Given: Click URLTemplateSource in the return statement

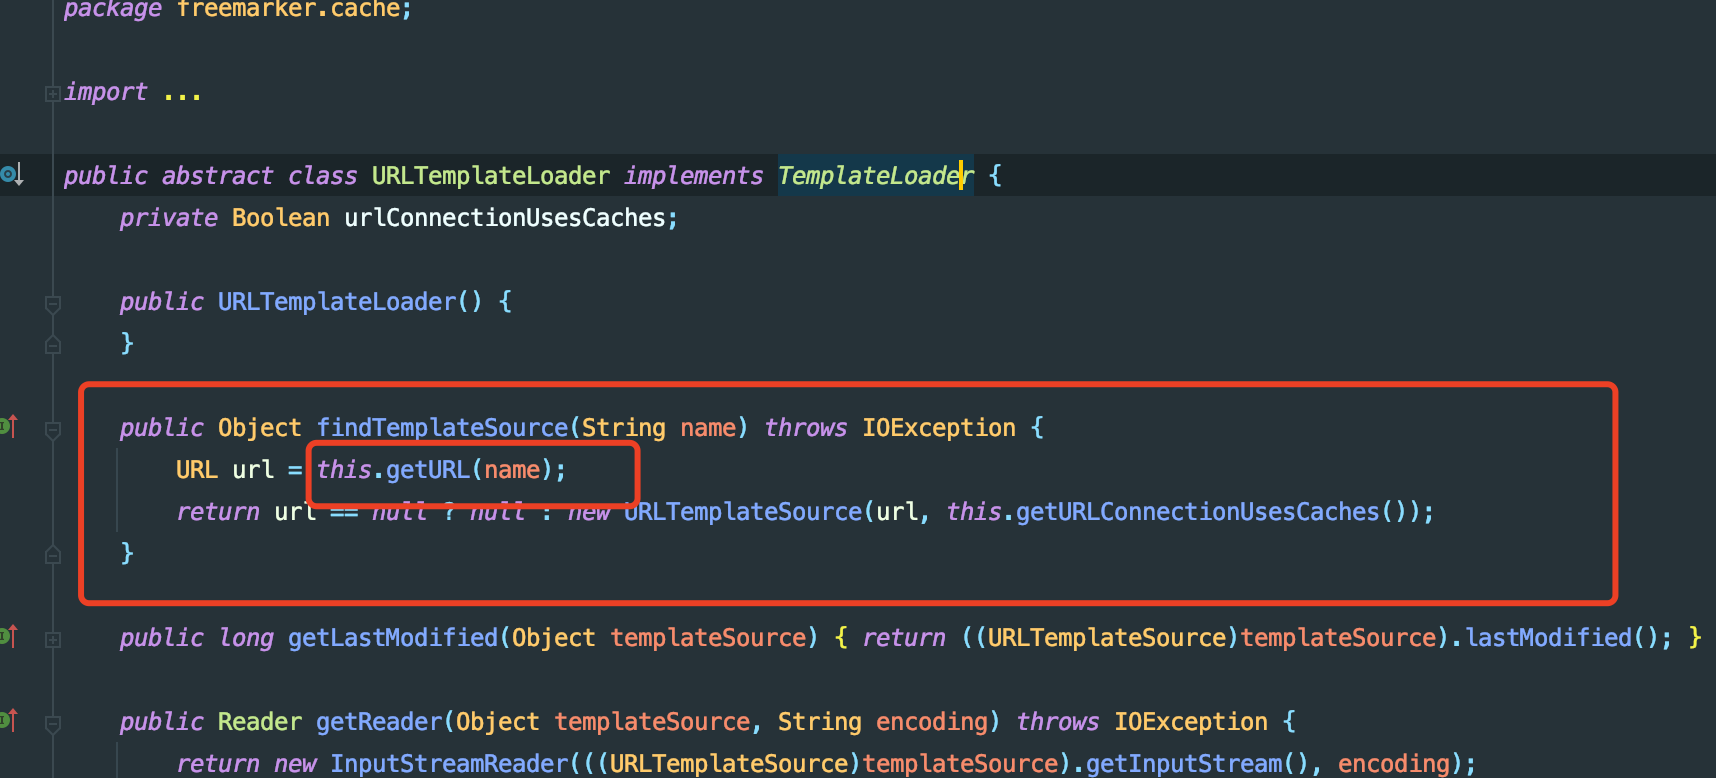Looking at the screenshot, I should click(743, 512).
